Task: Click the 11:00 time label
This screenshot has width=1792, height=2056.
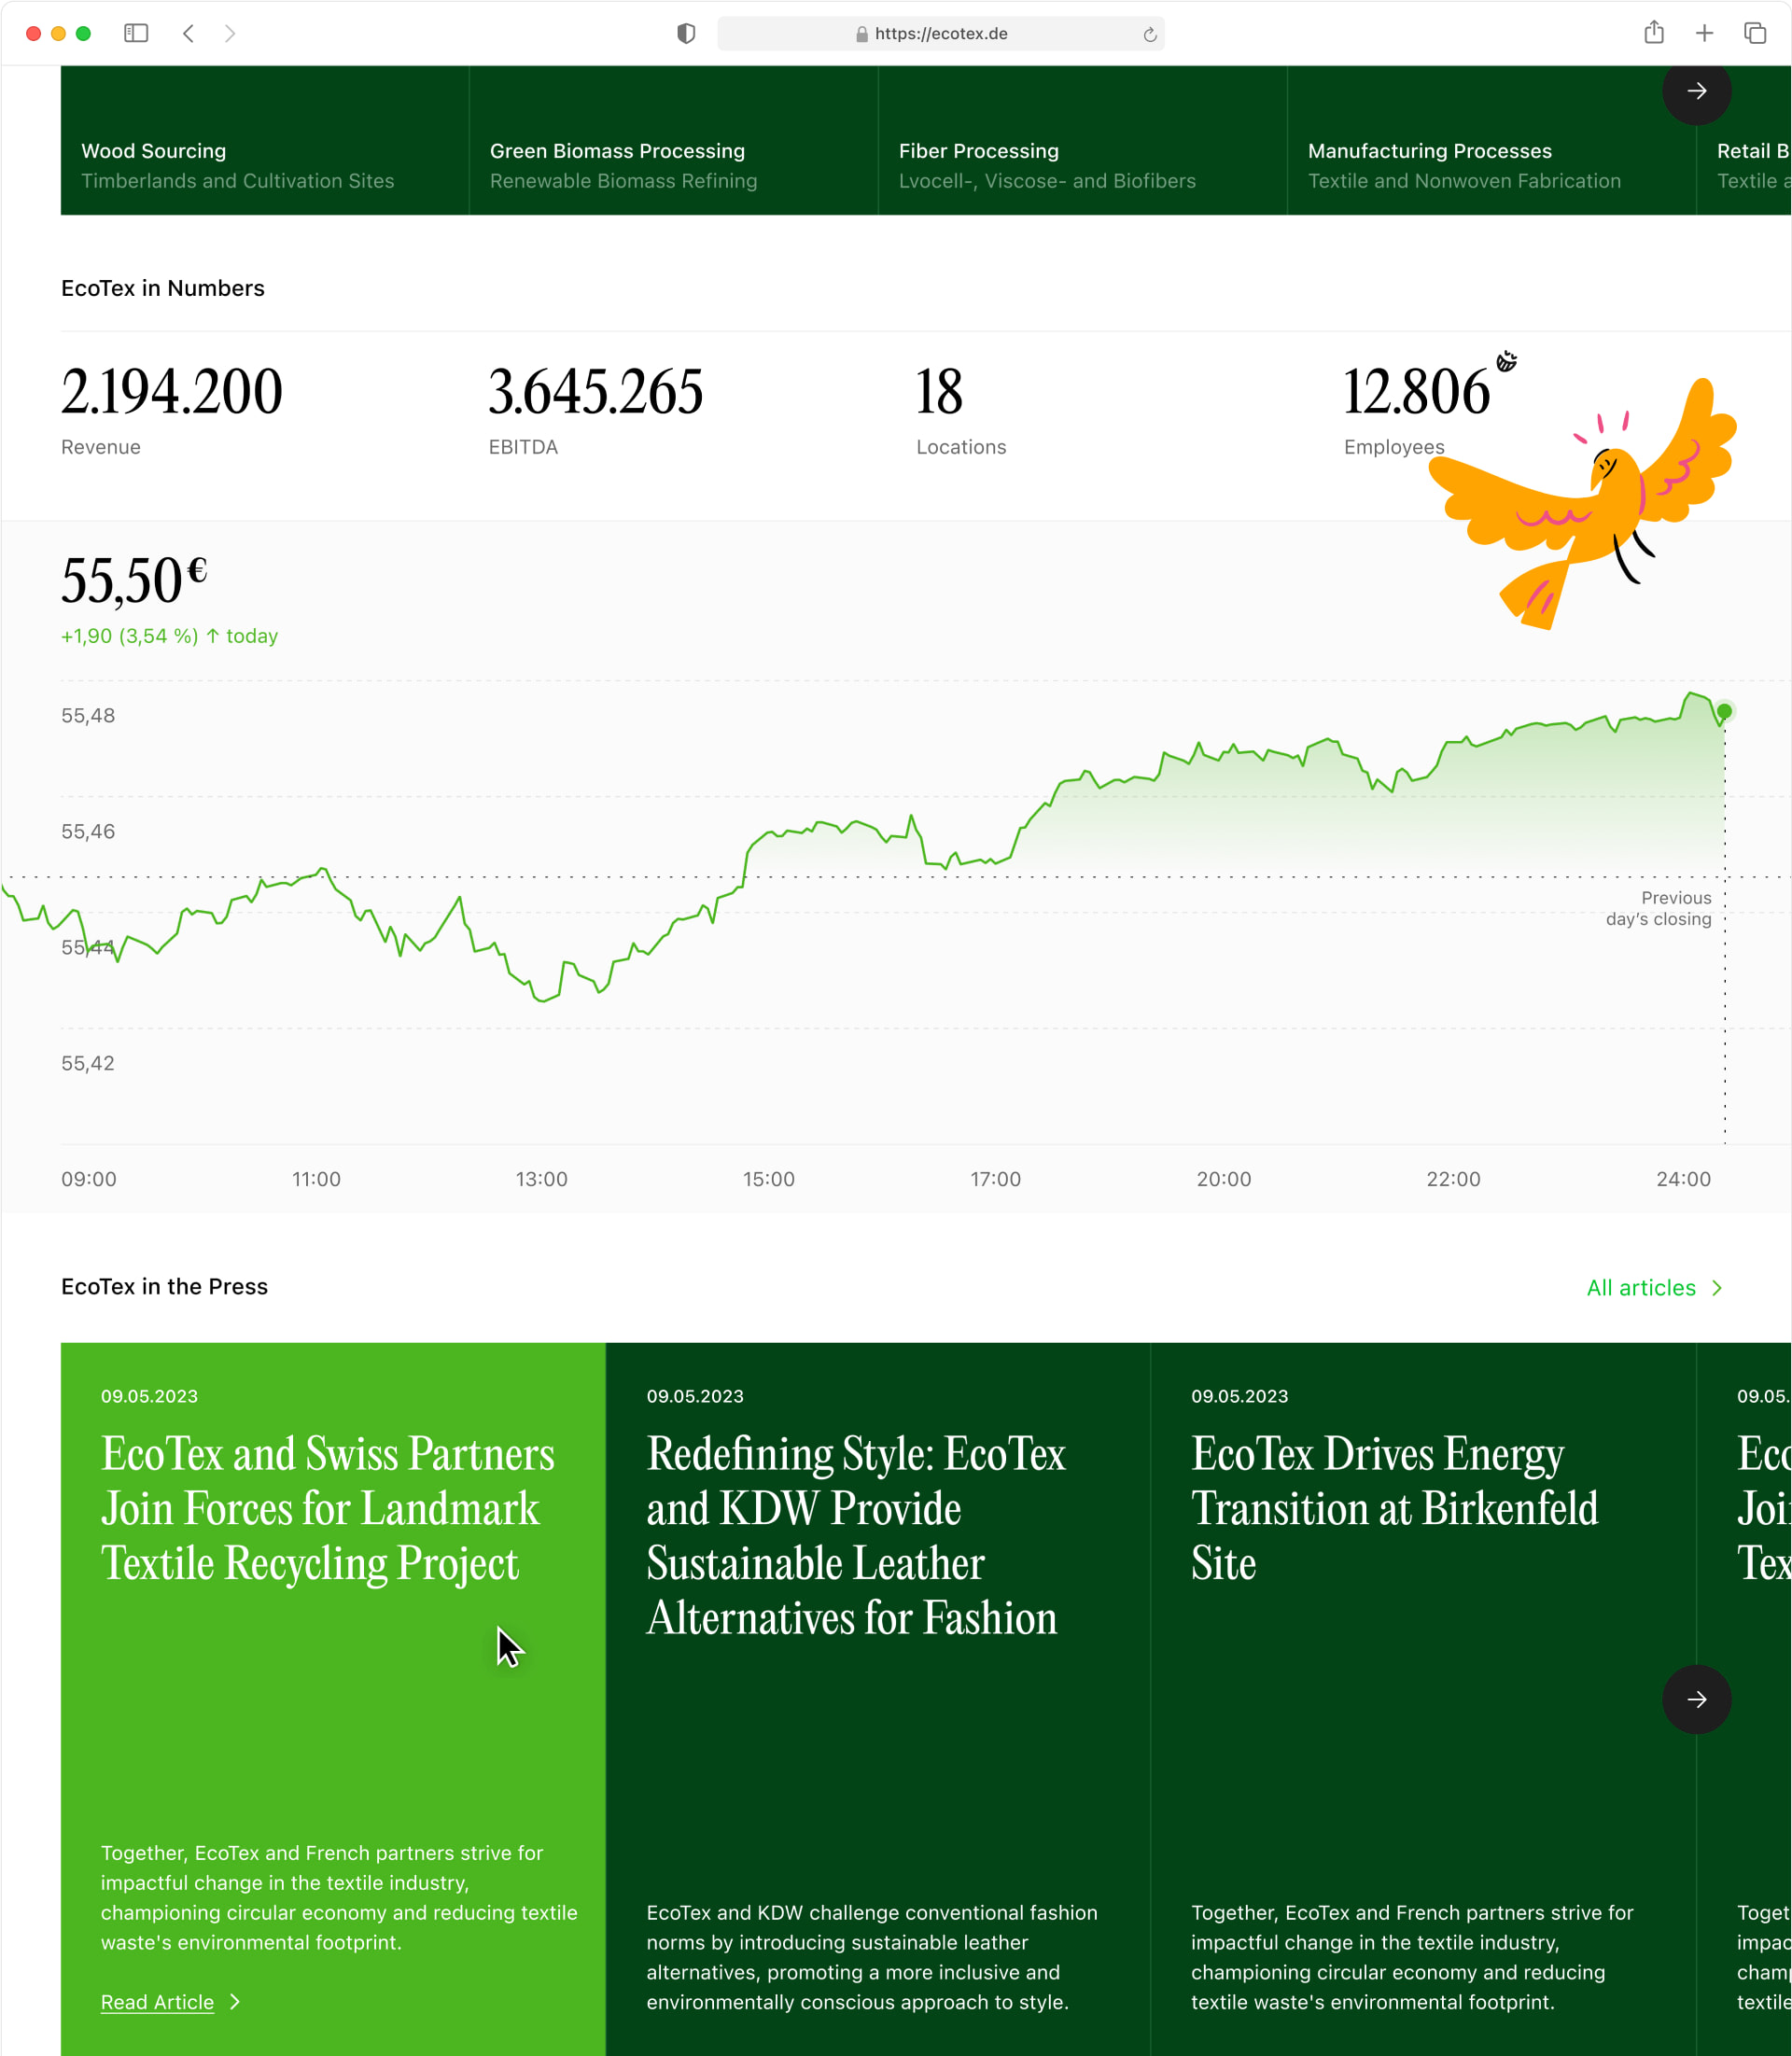Action: (x=316, y=1179)
